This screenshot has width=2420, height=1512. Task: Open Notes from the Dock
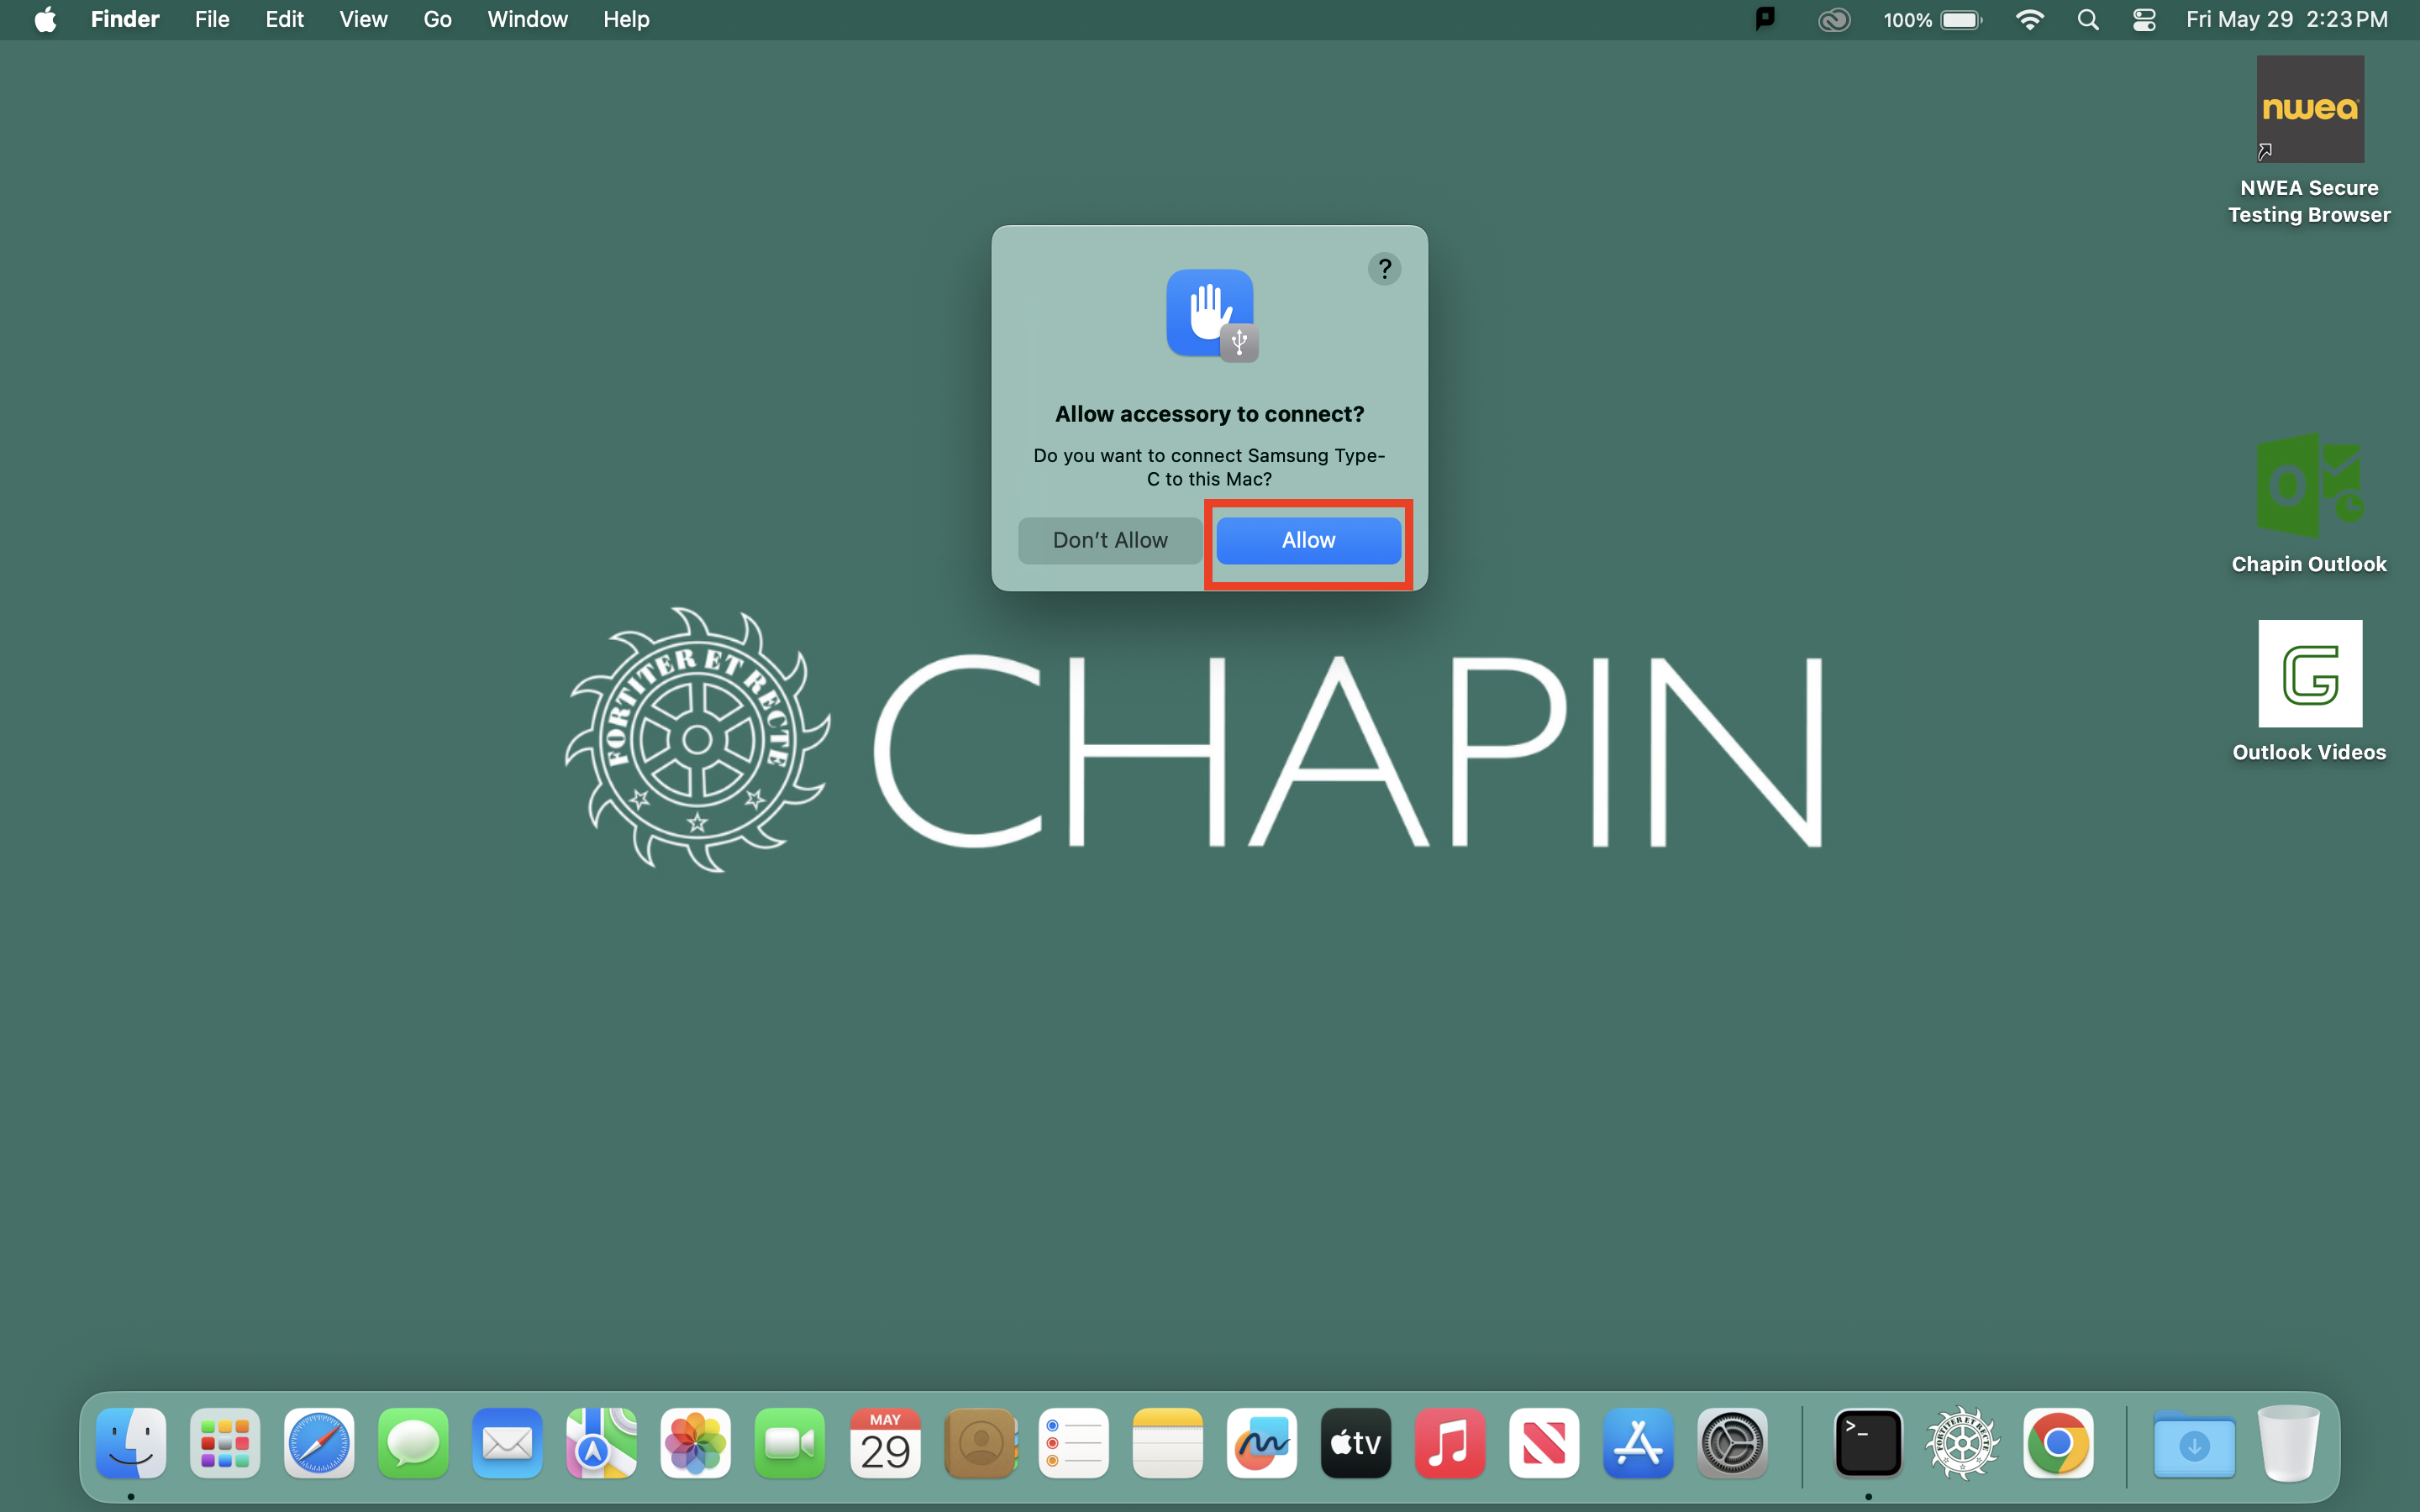click(1168, 1443)
